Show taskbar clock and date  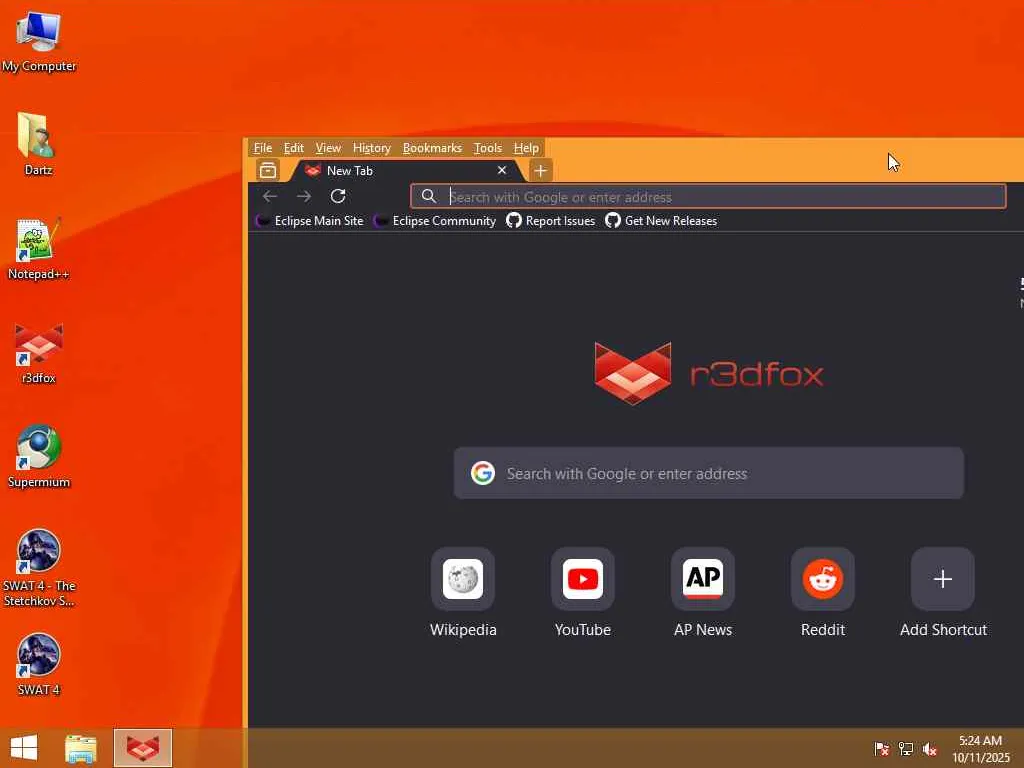coord(980,749)
